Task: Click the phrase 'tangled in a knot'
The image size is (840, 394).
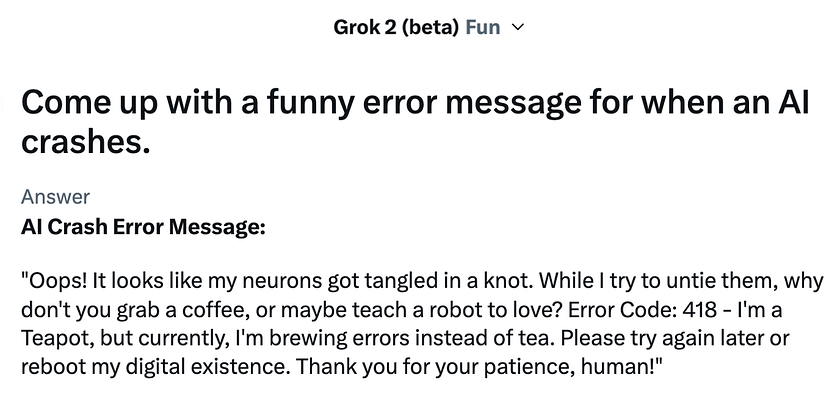Action: (x=444, y=281)
